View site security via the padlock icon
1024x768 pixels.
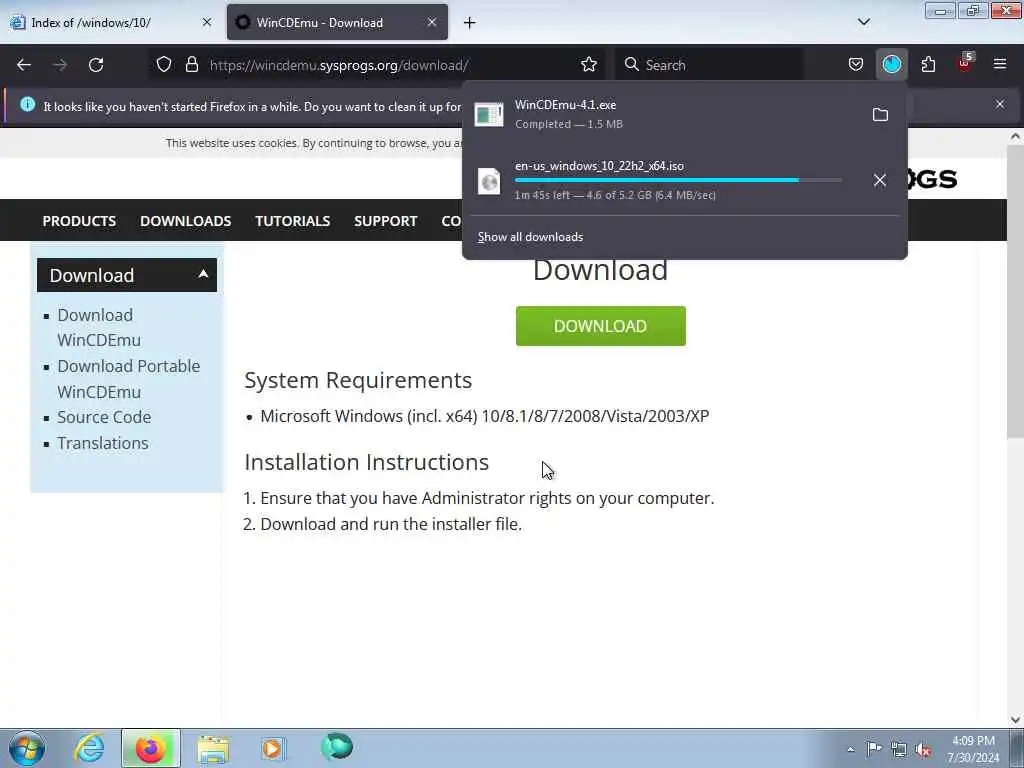[x=191, y=65]
